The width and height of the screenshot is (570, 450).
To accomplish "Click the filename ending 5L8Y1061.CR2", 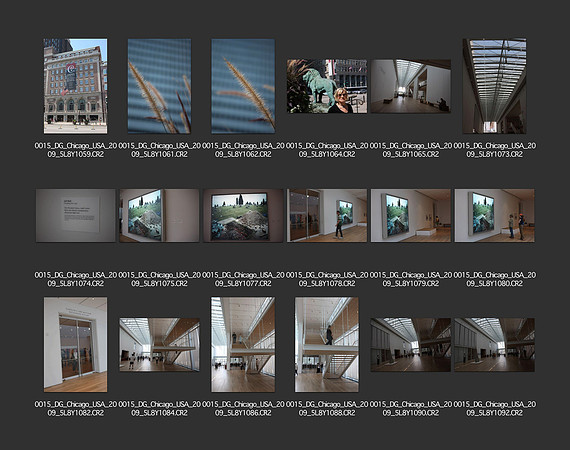I will click(x=159, y=150).
